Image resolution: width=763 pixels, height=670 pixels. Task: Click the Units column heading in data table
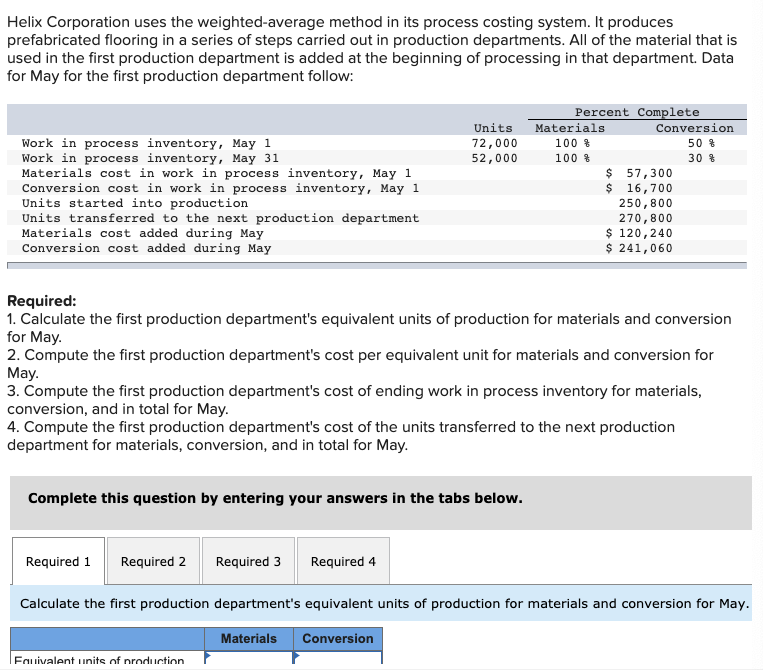(x=493, y=128)
